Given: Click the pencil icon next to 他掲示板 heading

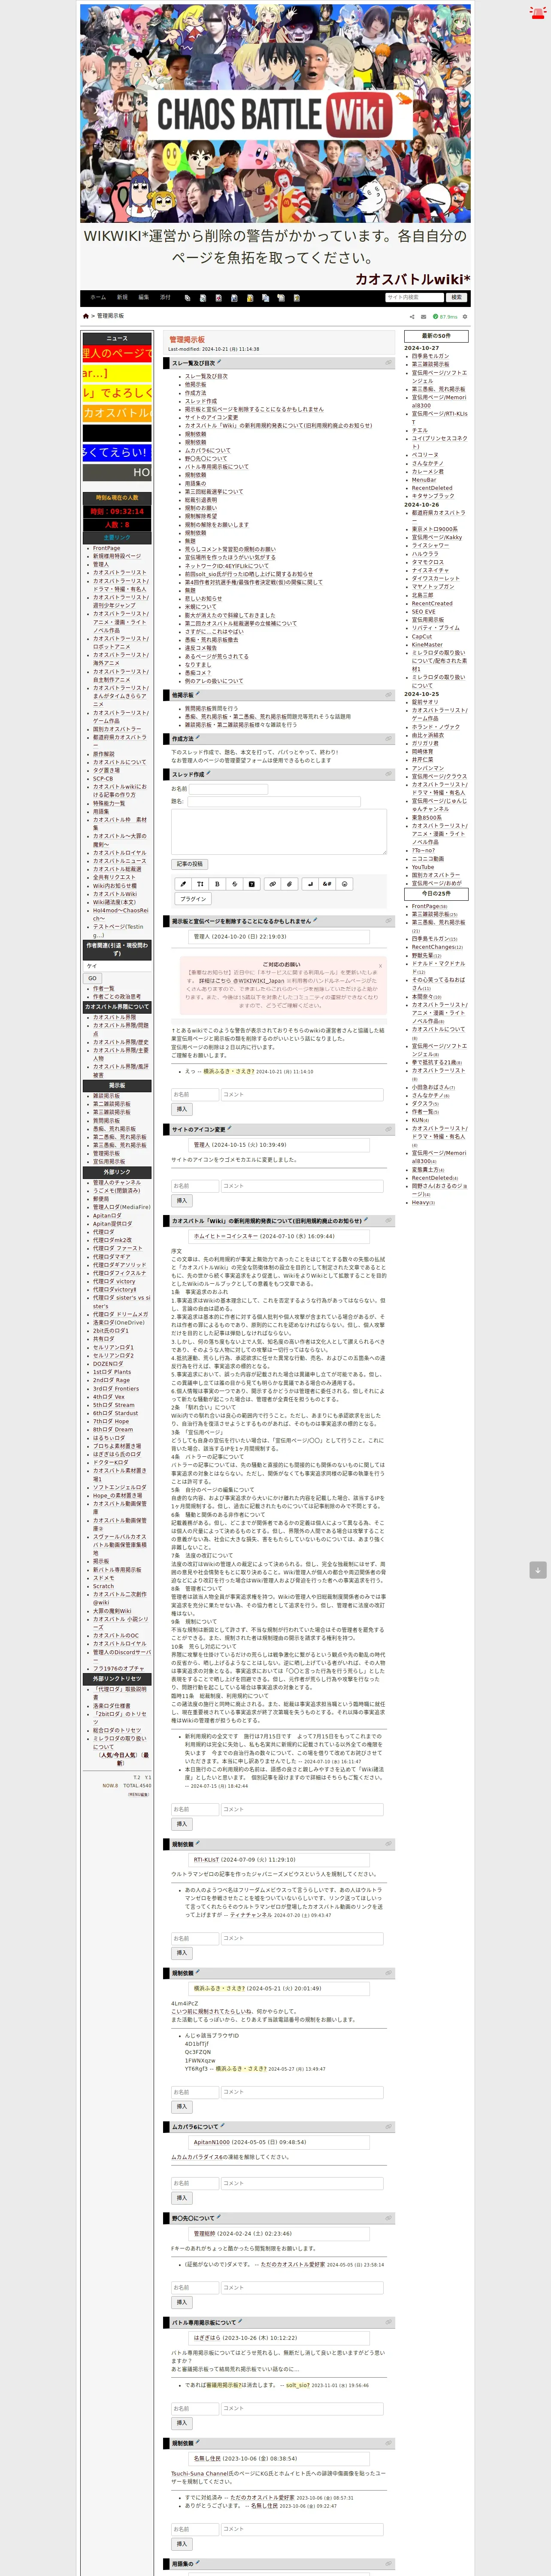Looking at the screenshot, I should pos(197,694).
